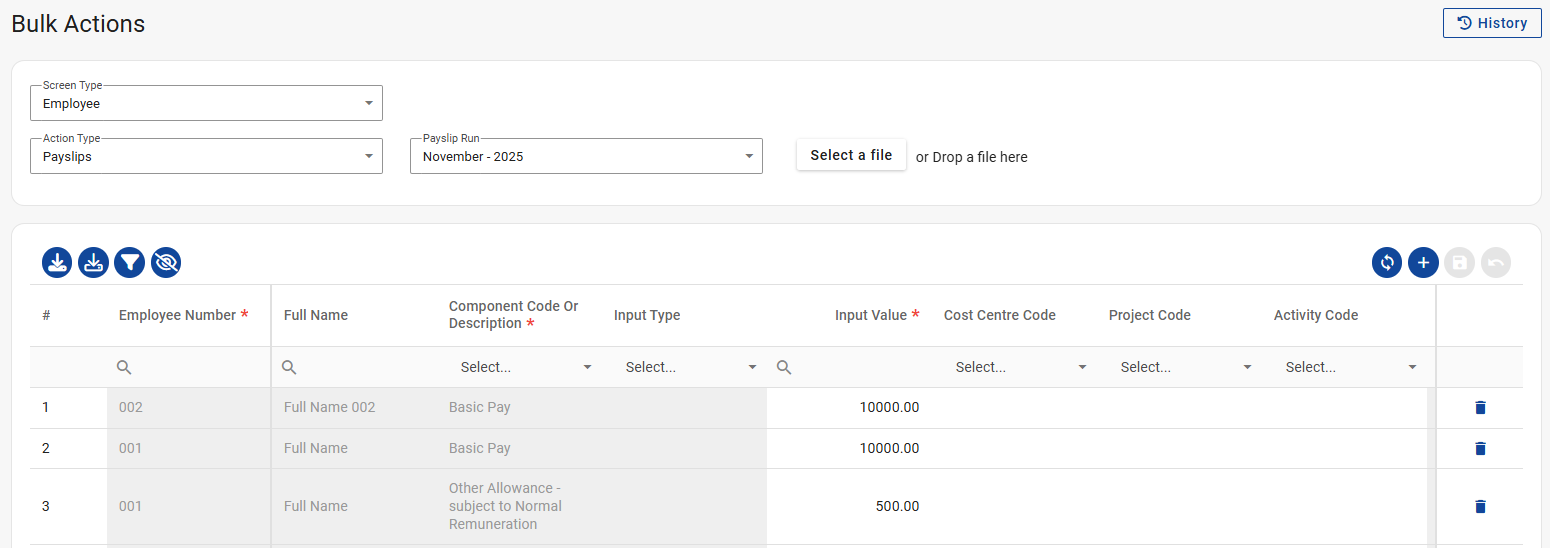This screenshot has width=1550, height=548.
Task: Click the Select a file button
Action: coord(851,155)
